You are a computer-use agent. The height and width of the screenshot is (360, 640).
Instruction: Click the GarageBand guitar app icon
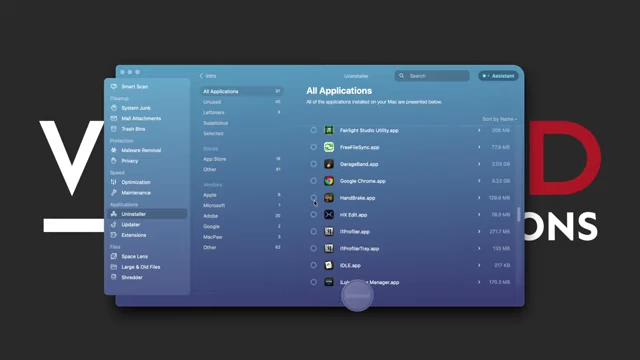pos(329,164)
